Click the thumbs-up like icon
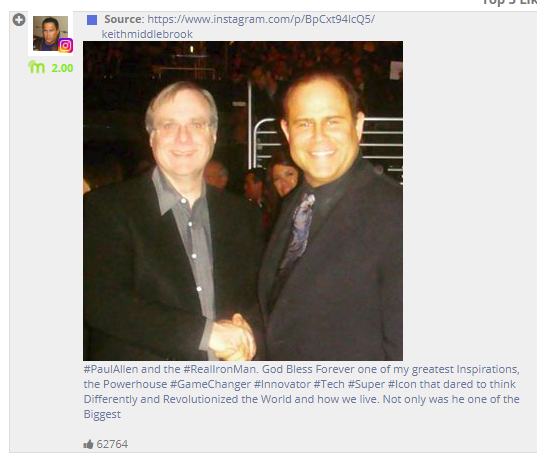Image resolution: width=537 pixels, height=456 pixels. pos(88,444)
